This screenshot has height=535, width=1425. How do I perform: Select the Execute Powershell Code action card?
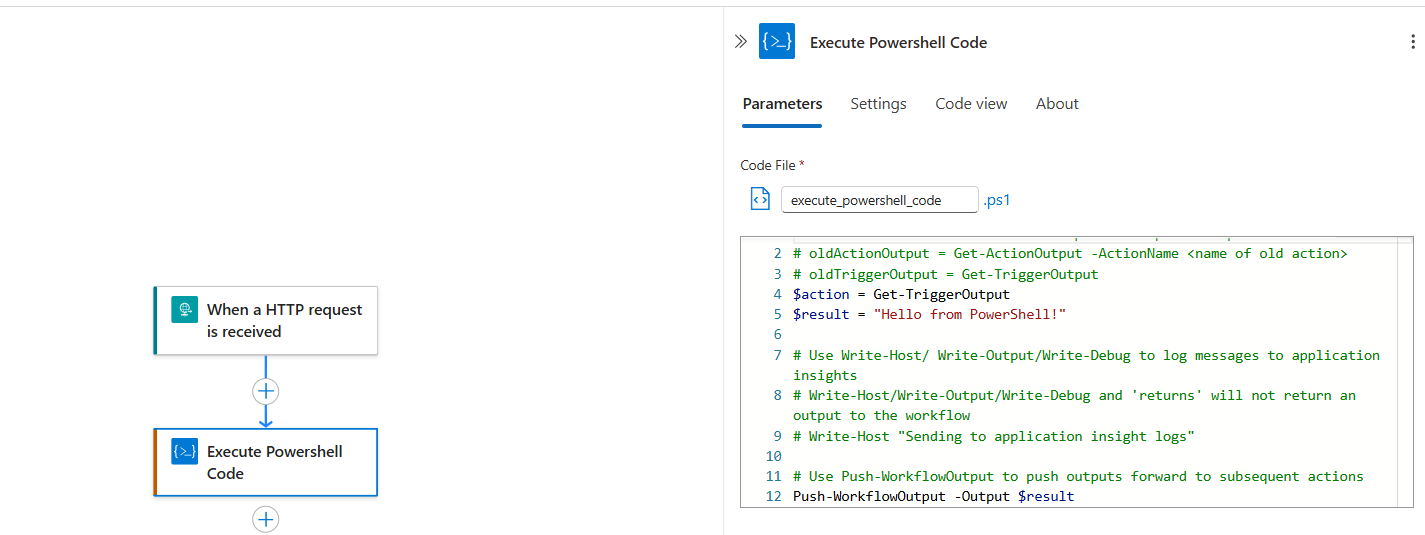(266, 462)
